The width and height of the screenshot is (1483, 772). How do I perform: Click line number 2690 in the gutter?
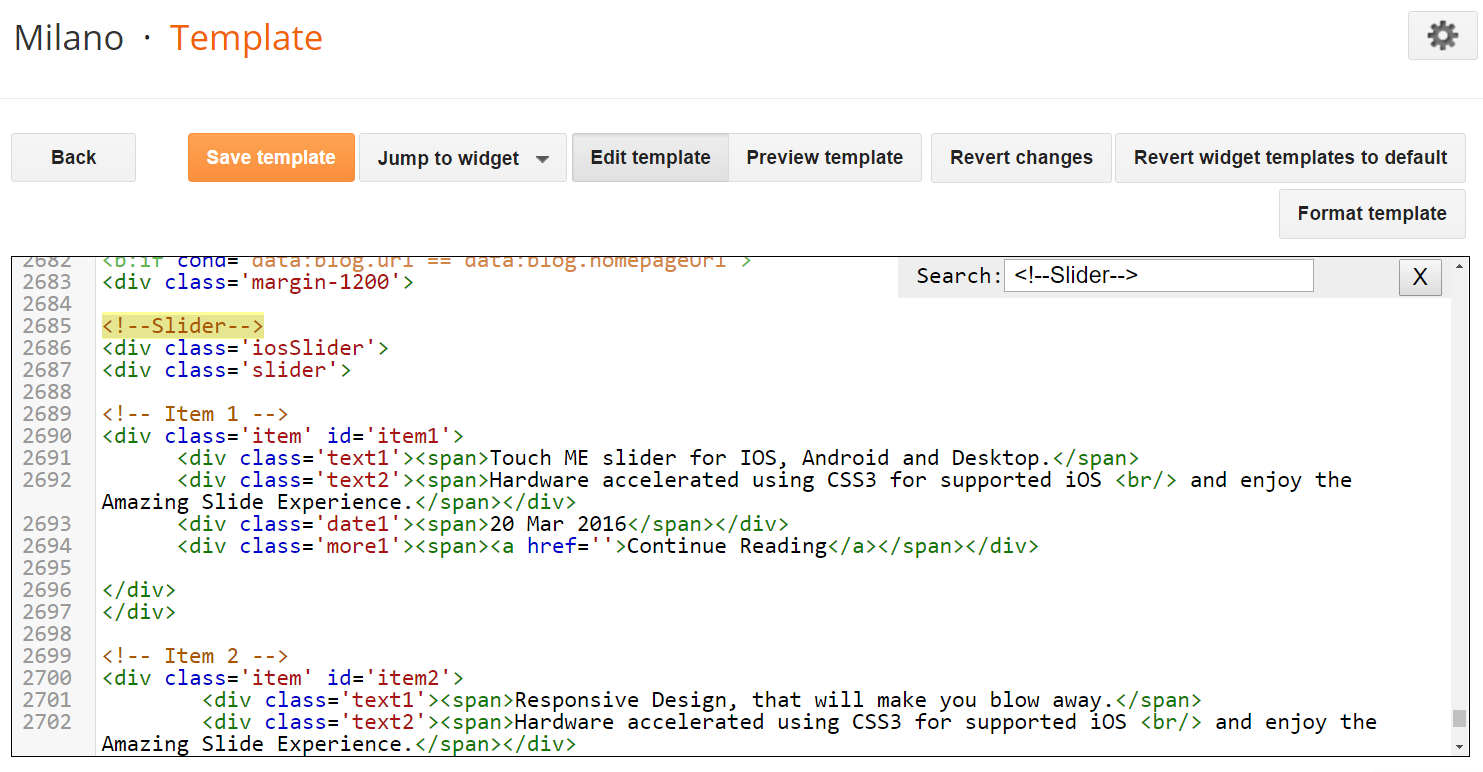(48, 436)
